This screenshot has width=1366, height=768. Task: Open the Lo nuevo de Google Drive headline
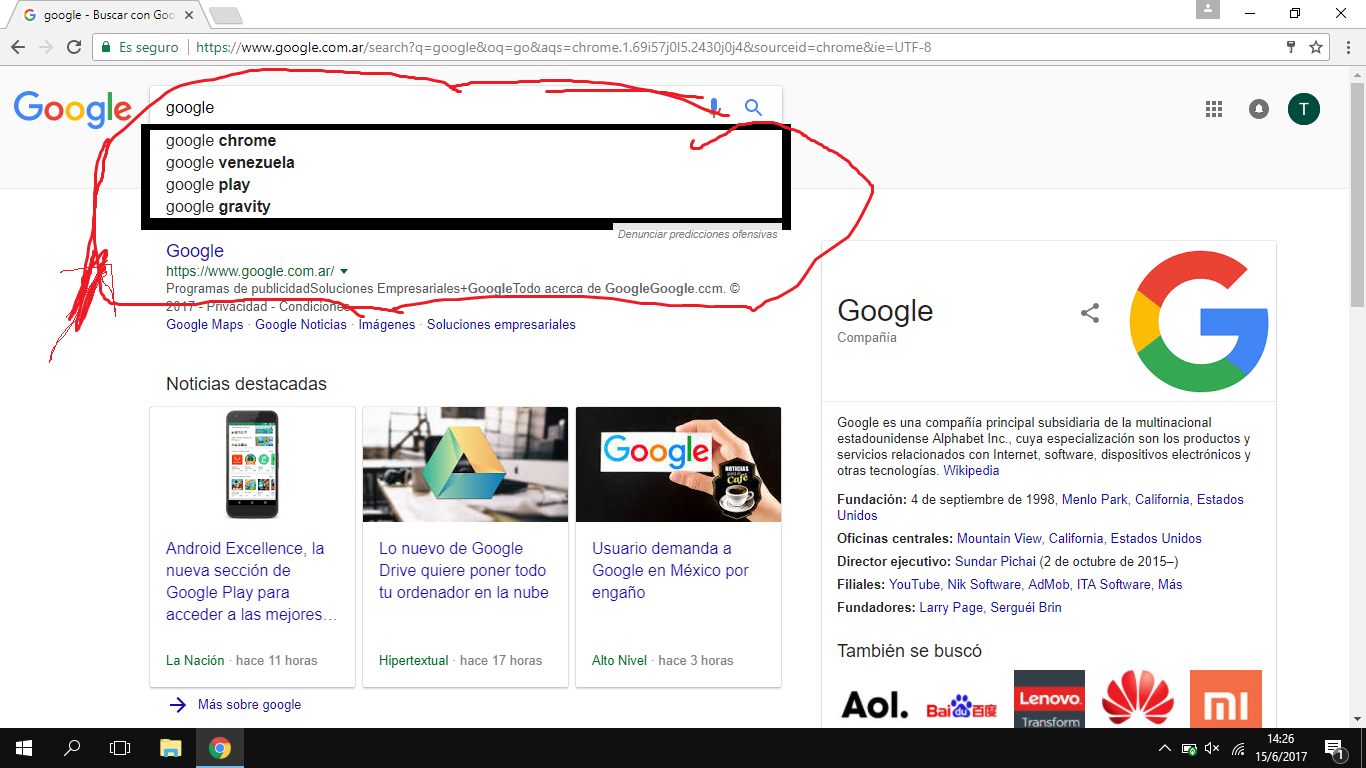[464, 570]
